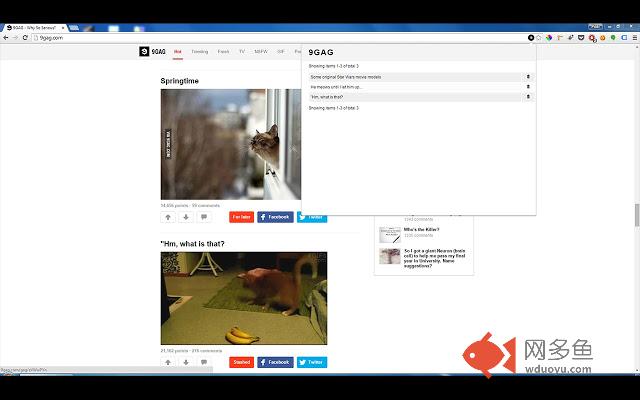Image resolution: width=640 pixels, height=400 pixels.
Task: Open the Chrome hamburger menu
Action: [x=635, y=38]
